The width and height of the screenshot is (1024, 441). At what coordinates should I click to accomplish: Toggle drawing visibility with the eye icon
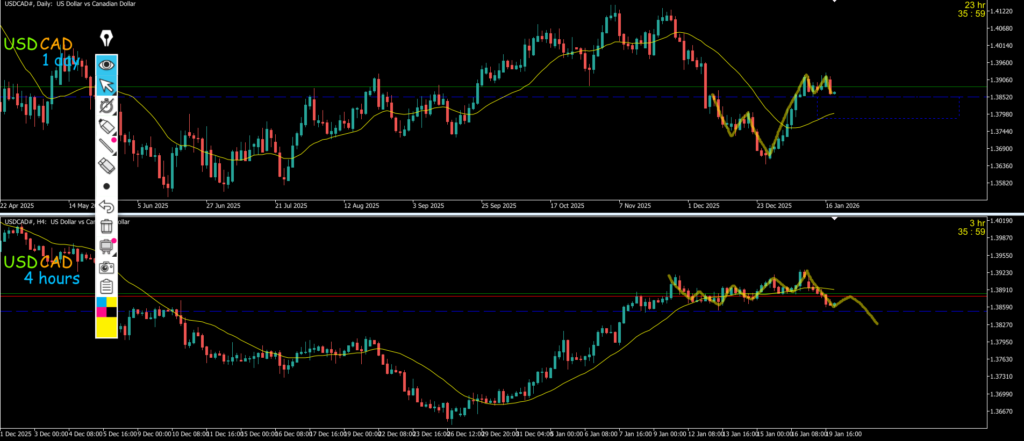pos(106,64)
